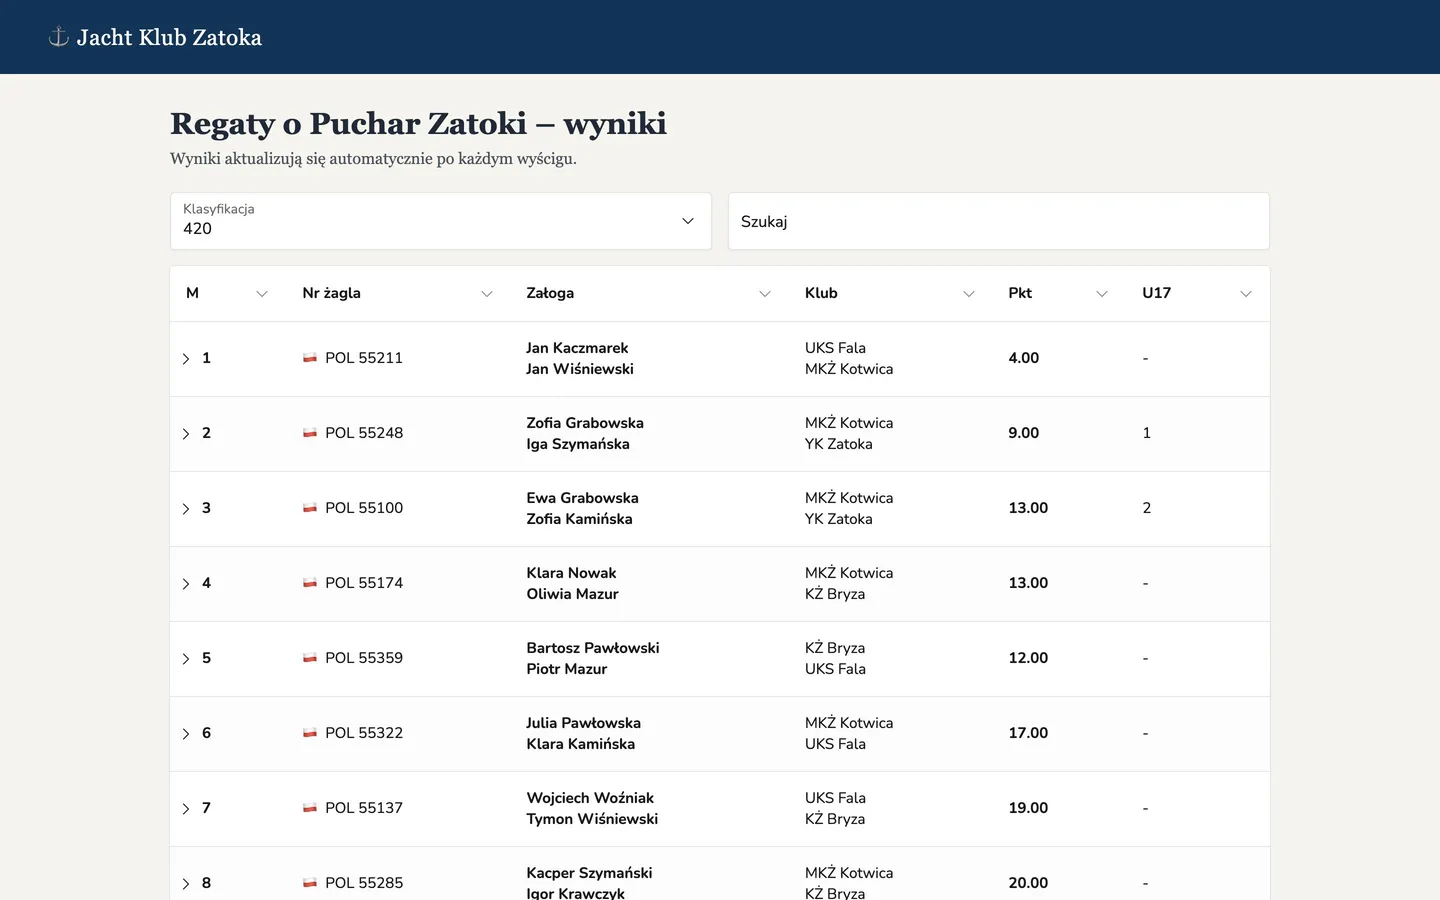Screen dimensions: 1440x900
Task: Select crew name Zofia Grabowska
Action: [x=585, y=423]
